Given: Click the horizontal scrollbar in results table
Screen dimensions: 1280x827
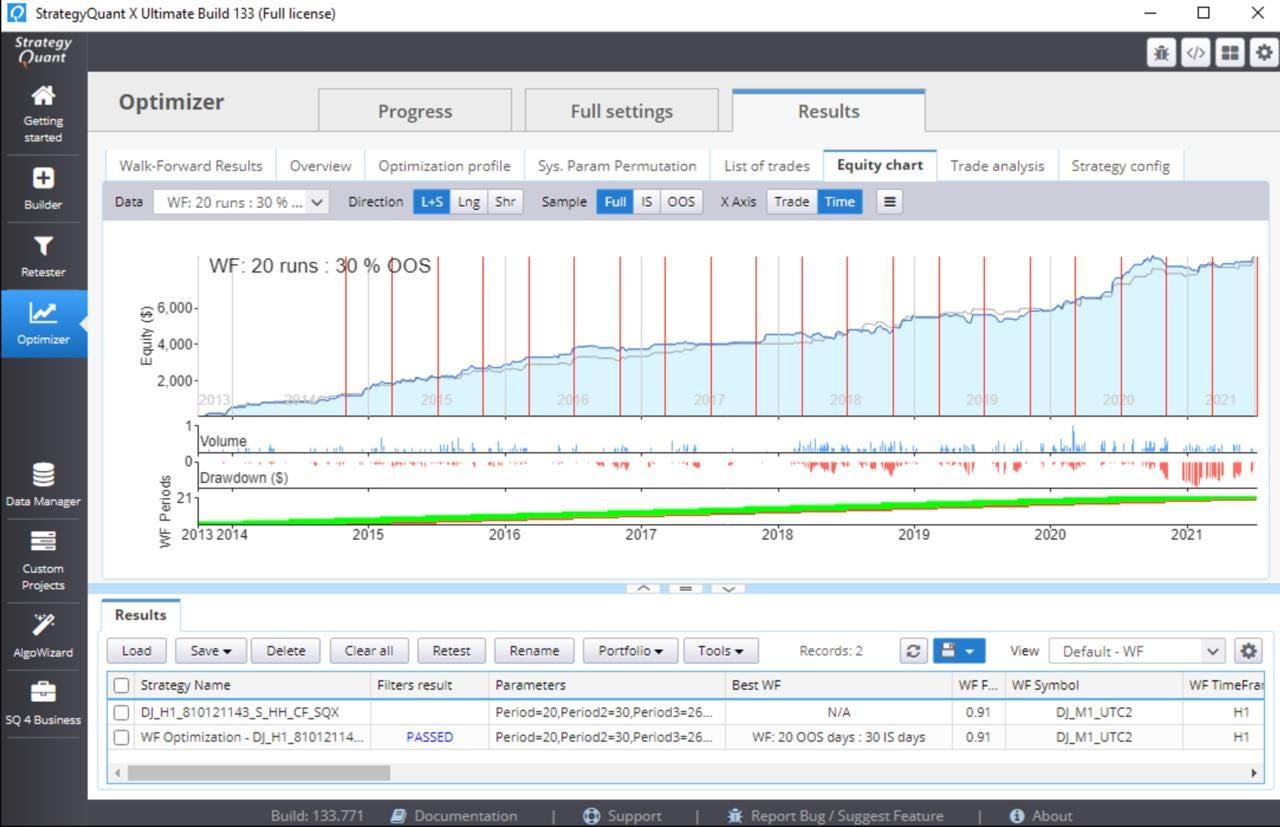Looking at the screenshot, I should pyautogui.click(x=259, y=773).
